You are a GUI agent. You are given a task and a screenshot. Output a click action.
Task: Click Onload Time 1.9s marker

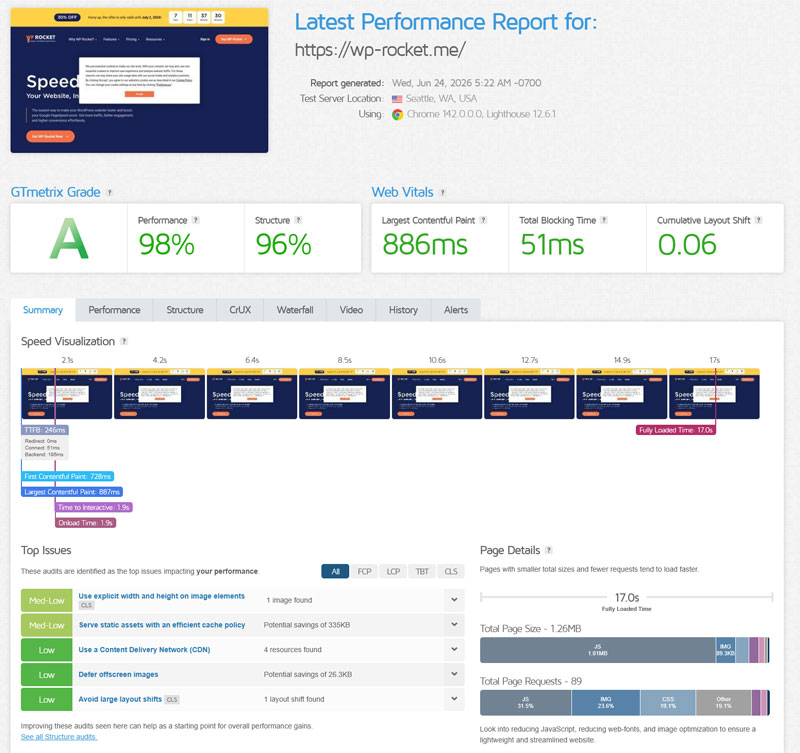click(86, 523)
